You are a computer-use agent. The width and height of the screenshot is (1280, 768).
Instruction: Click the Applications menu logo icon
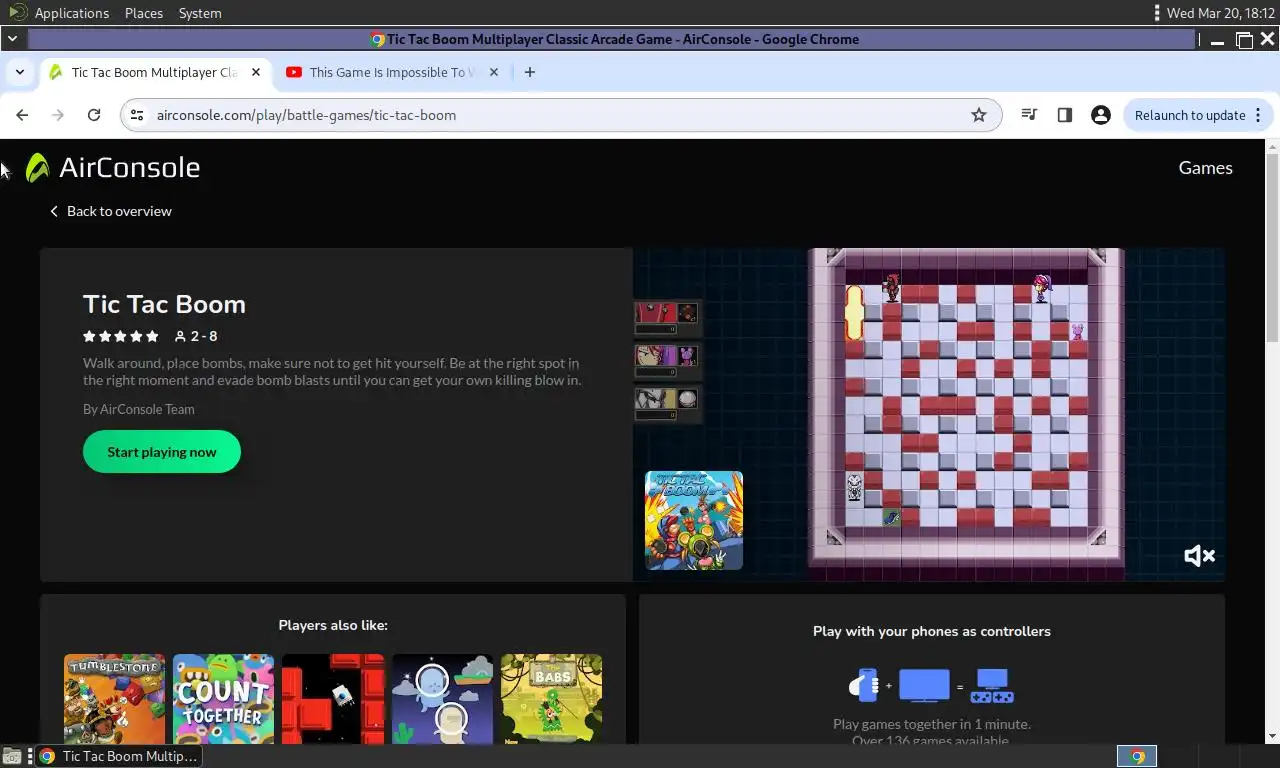(x=18, y=13)
